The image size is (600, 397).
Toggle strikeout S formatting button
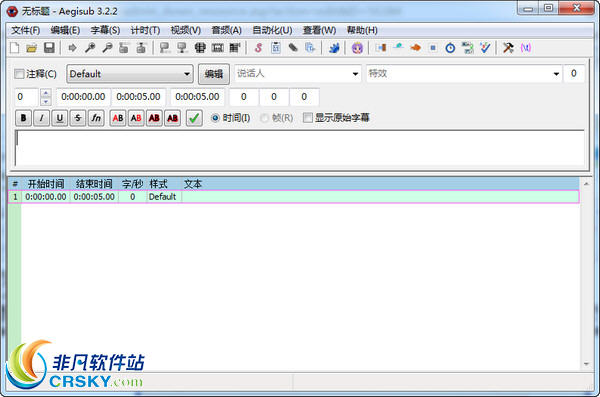click(78, 118)
